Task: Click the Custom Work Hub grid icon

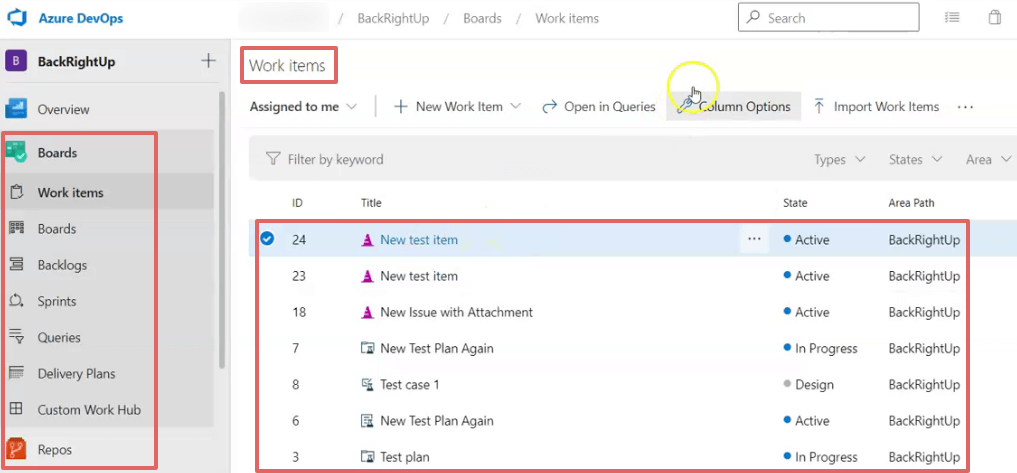Action: [17, 409]
